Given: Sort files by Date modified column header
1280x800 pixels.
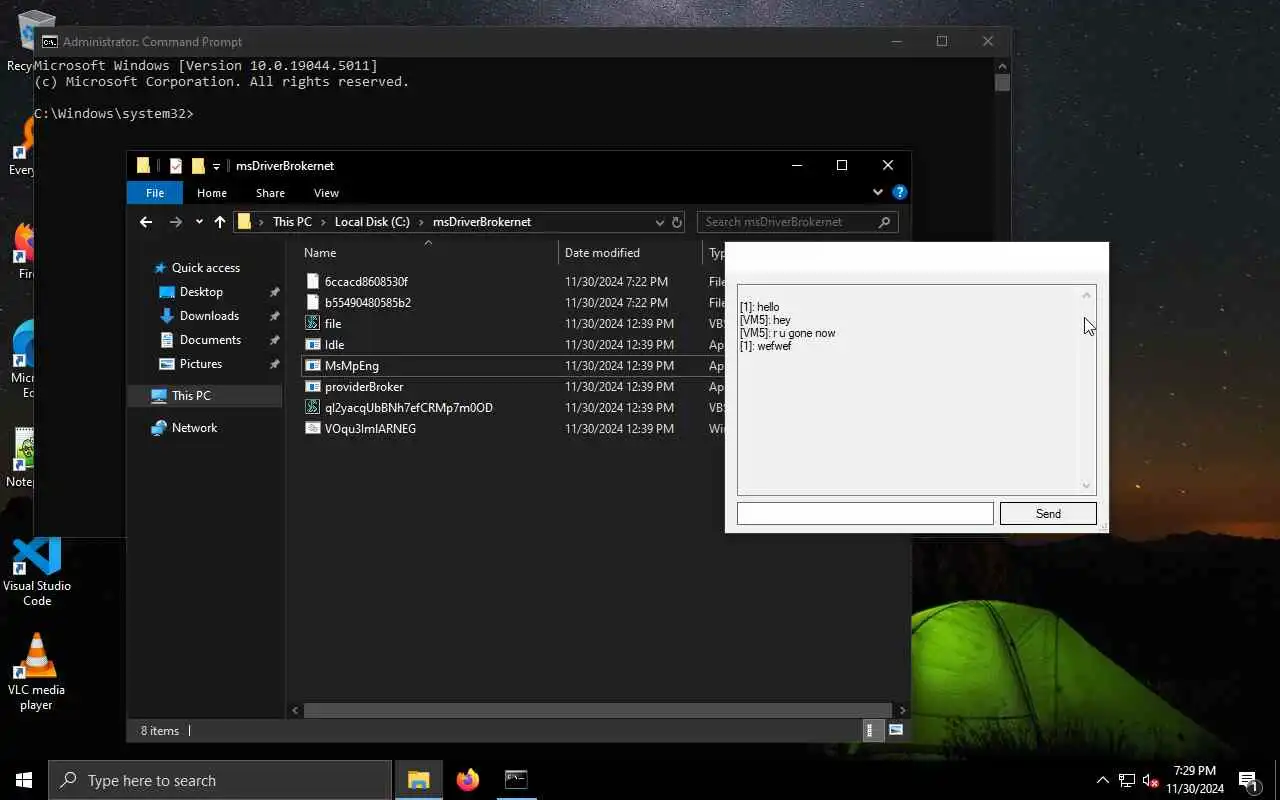Looking at the screenshot, I should pos(602,253).
